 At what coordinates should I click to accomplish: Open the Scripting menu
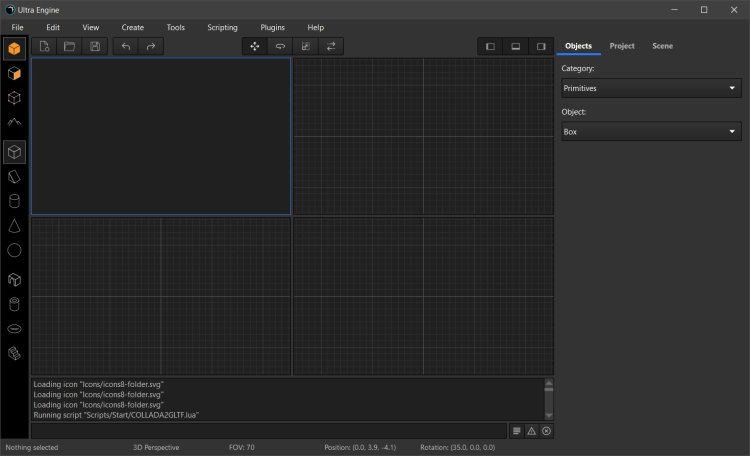(x=222, y=27)
